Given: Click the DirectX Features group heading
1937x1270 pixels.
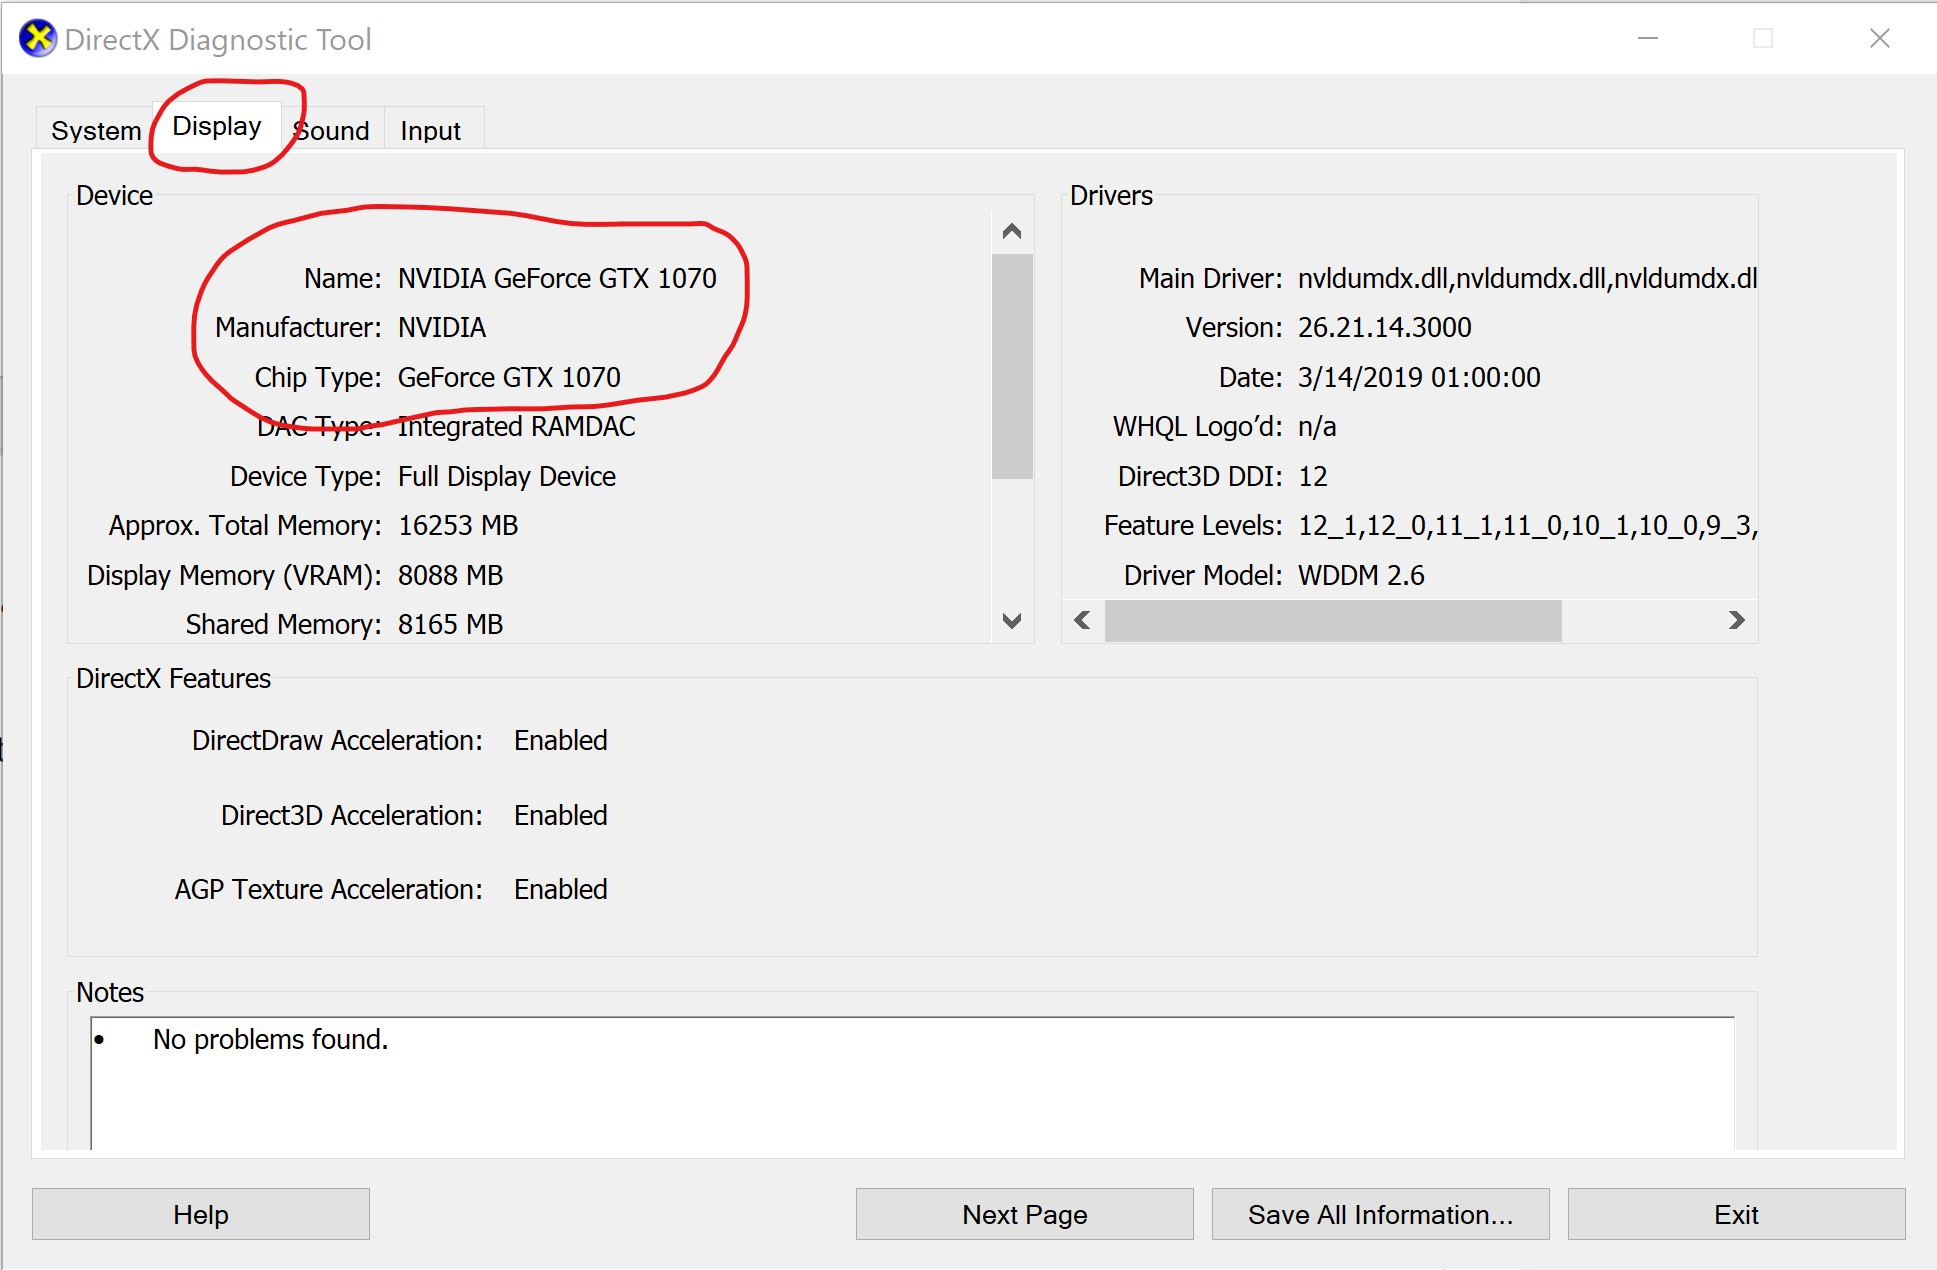Looking at the screenshot, I should pos(174,678).
